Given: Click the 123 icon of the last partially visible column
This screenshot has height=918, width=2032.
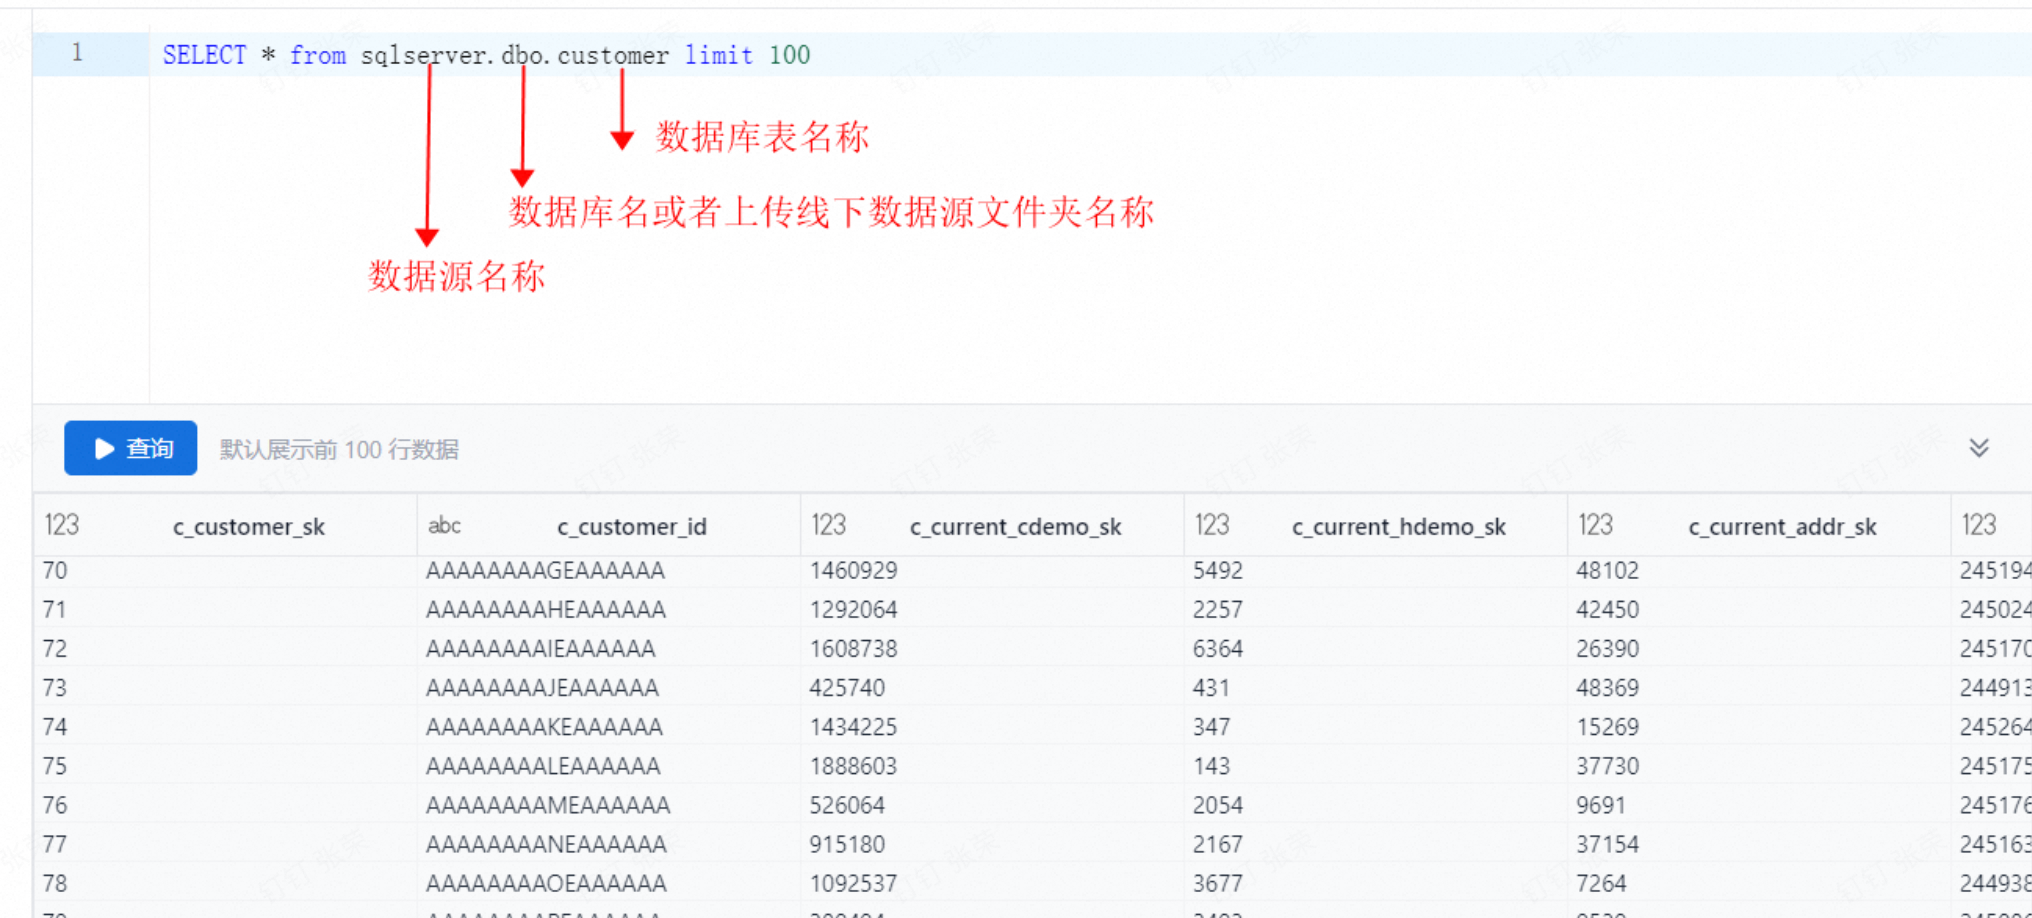Looking at the screenshot, I should click(x=1978, y=526).
